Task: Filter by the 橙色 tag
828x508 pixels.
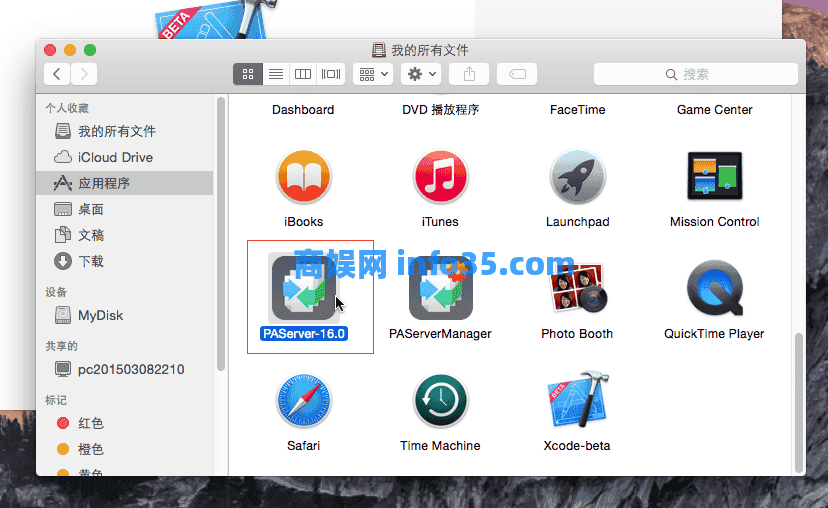Action: tap(125, 449)
